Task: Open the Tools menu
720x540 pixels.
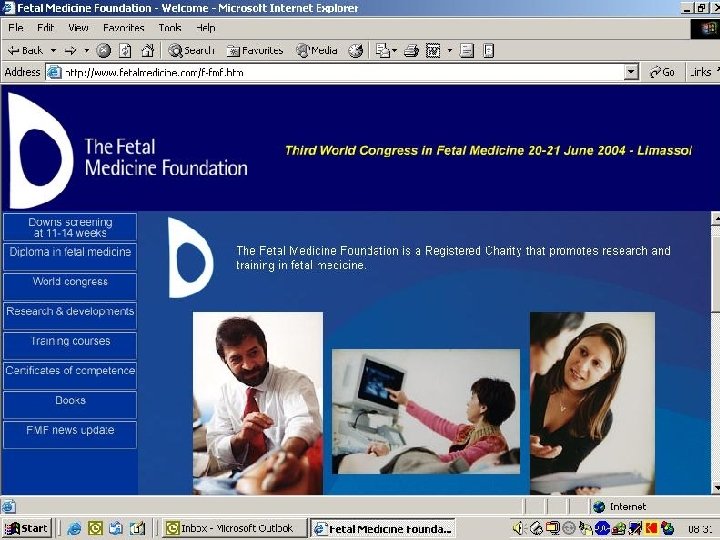Action: [170, 28]
